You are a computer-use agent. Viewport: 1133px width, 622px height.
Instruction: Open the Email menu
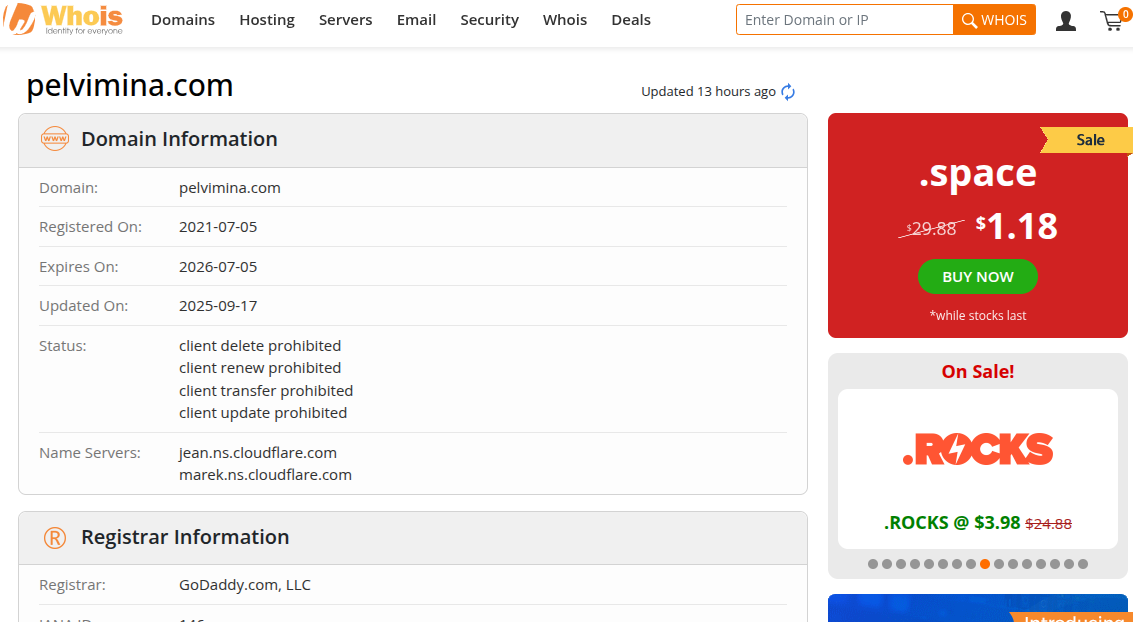click(x=416, y=20)
